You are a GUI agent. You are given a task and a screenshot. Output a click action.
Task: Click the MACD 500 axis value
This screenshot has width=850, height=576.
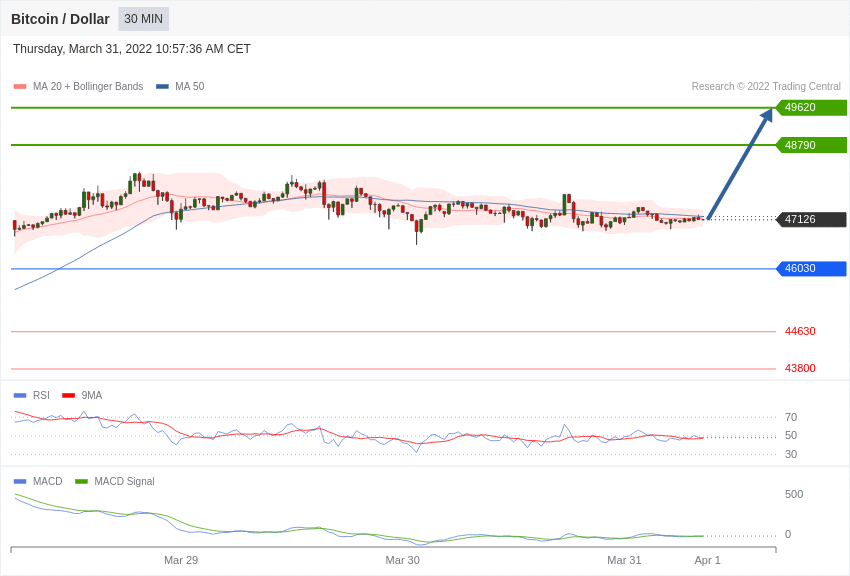coord(794,494)
